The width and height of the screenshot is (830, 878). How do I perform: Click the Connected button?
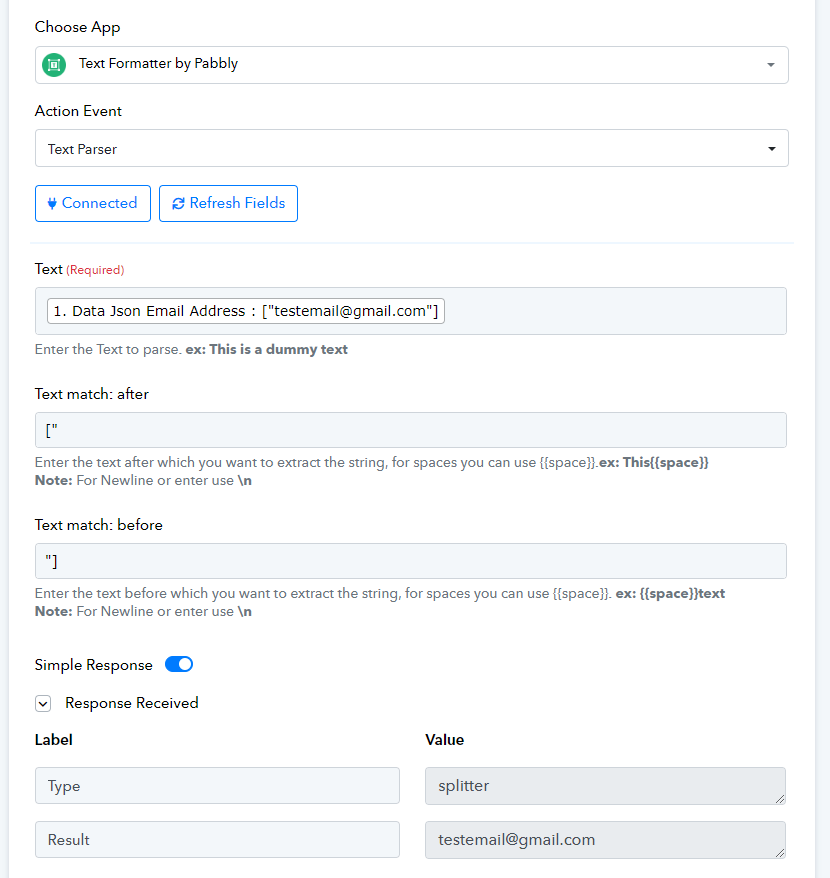[x=93, y=203]
